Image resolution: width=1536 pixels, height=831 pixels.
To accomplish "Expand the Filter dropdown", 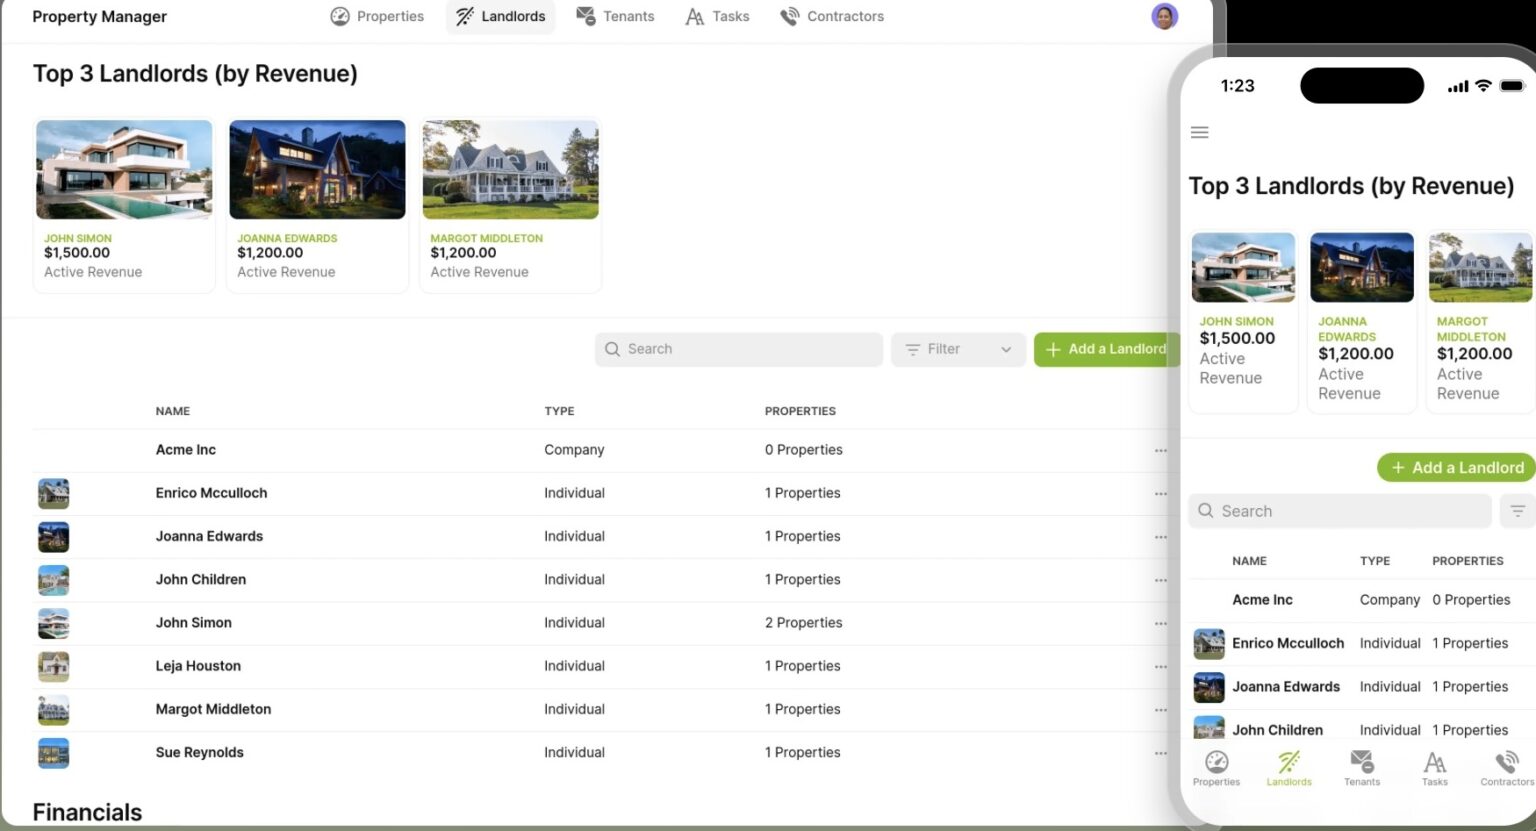I will (x=958, y=349).
